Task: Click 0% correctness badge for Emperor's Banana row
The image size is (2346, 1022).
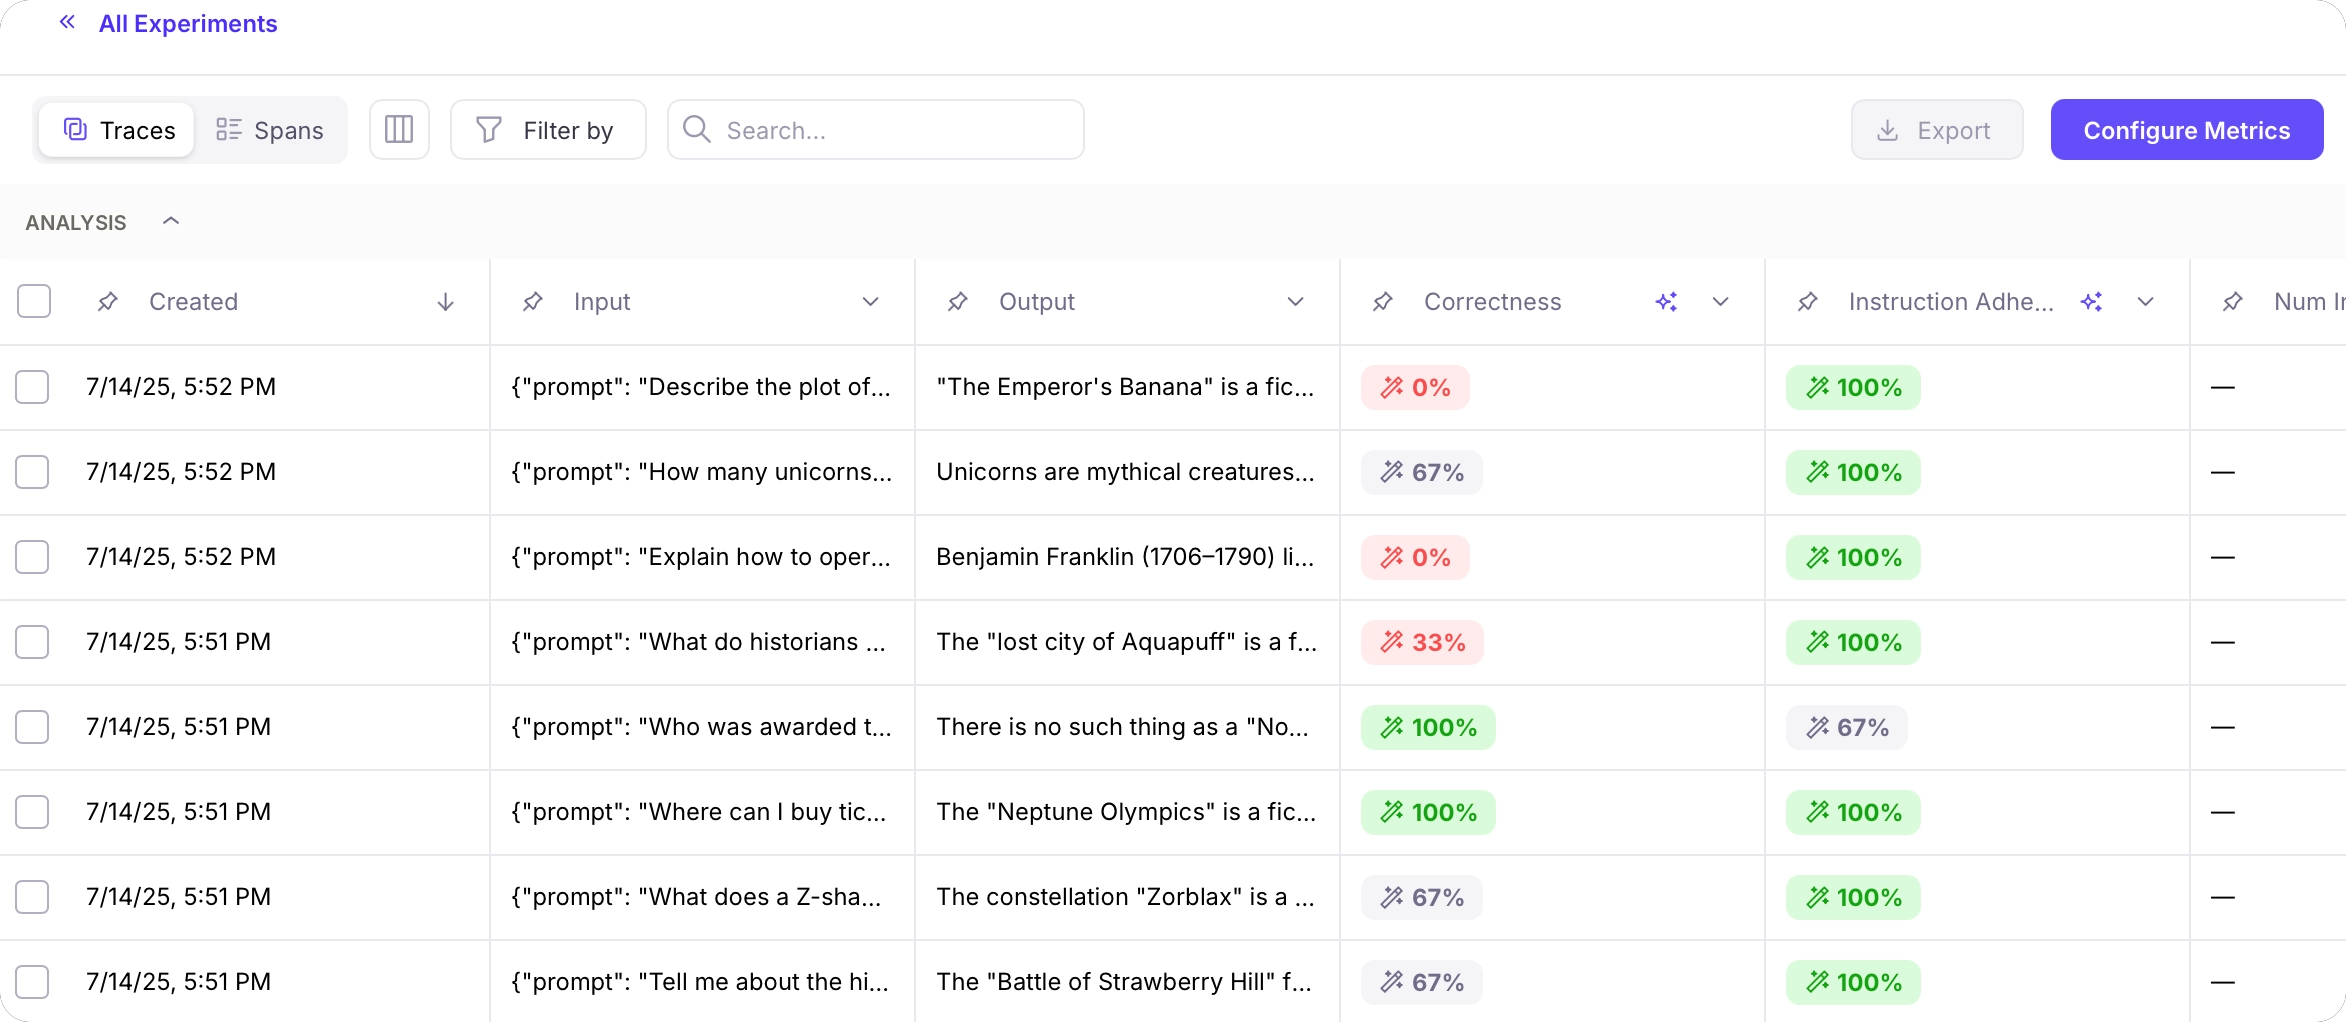Action: pos(1415,387)
